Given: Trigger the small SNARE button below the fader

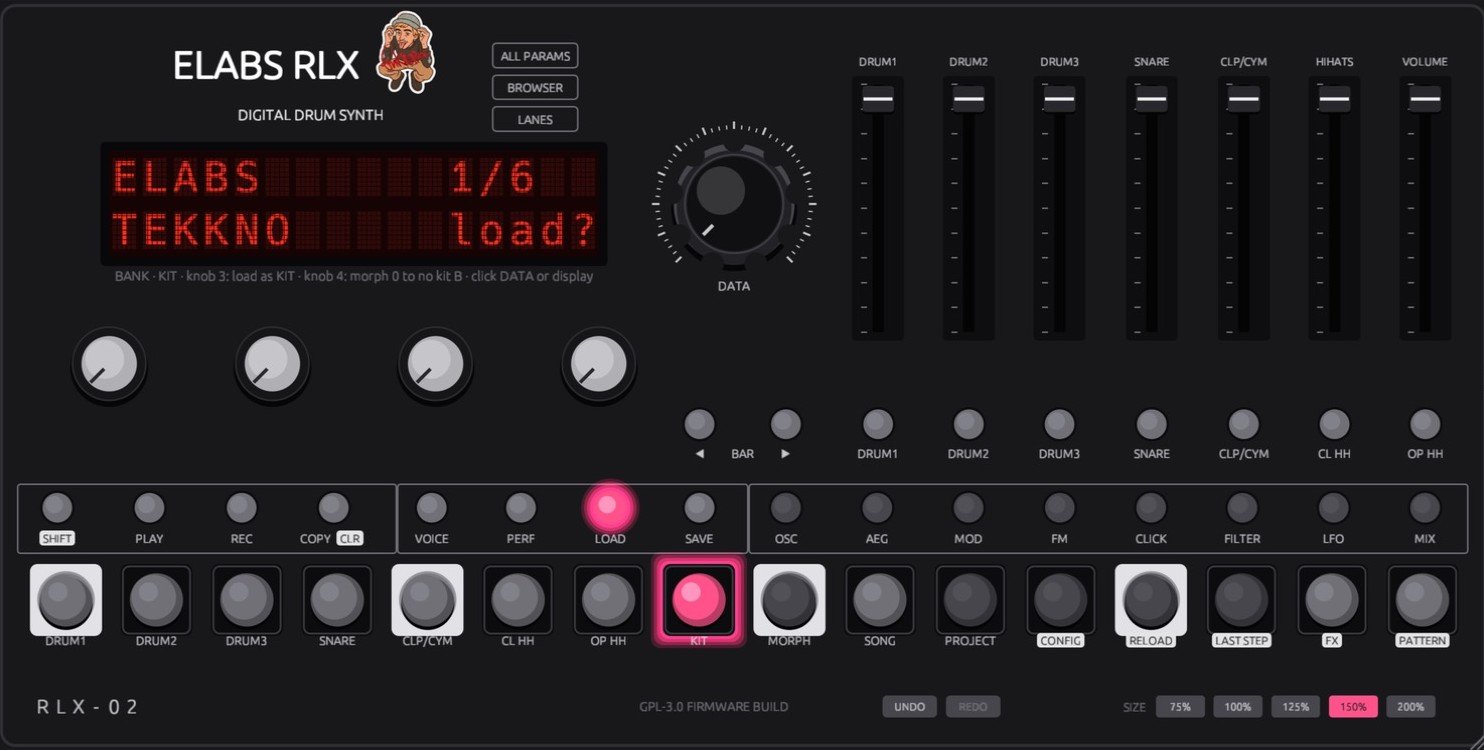Looking at the screenshot, I should pos(1151,424).
